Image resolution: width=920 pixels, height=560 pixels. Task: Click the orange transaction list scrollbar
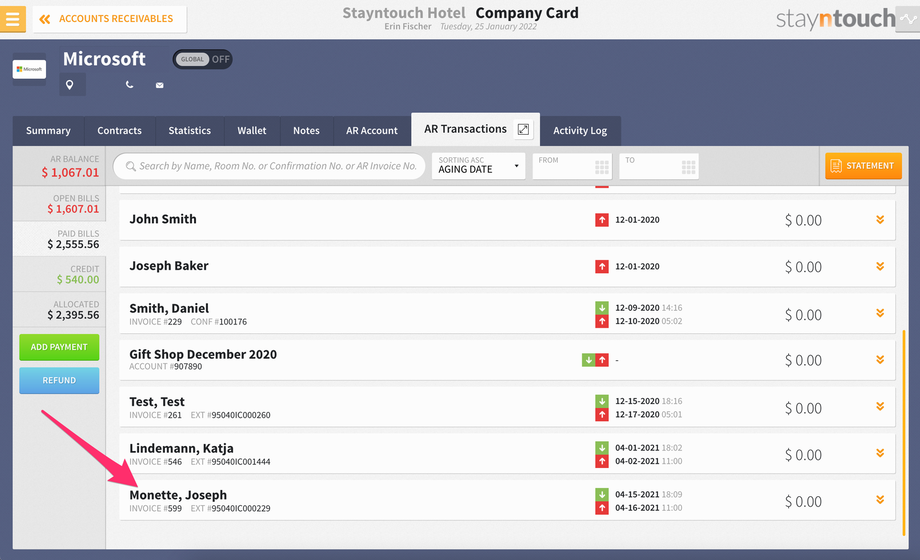coord(904,433)
